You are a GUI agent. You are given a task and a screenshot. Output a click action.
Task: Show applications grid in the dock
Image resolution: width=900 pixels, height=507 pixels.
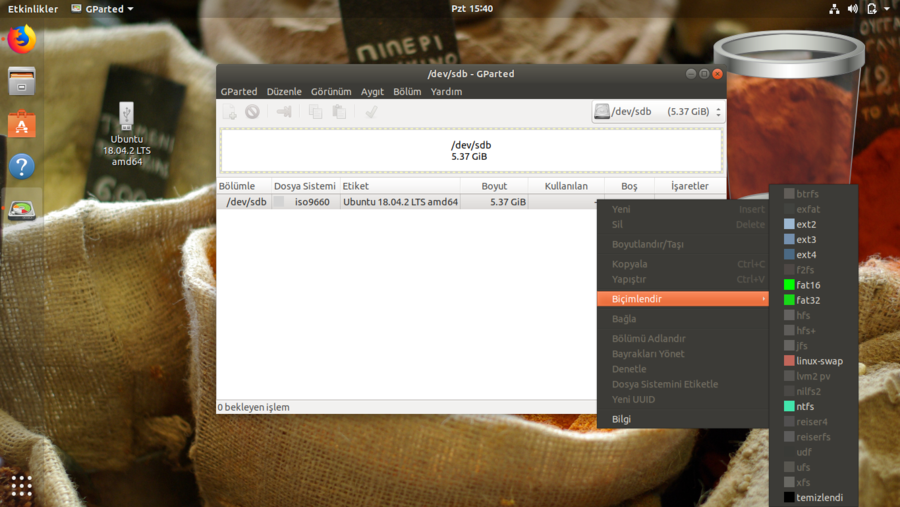coord(22,486)
